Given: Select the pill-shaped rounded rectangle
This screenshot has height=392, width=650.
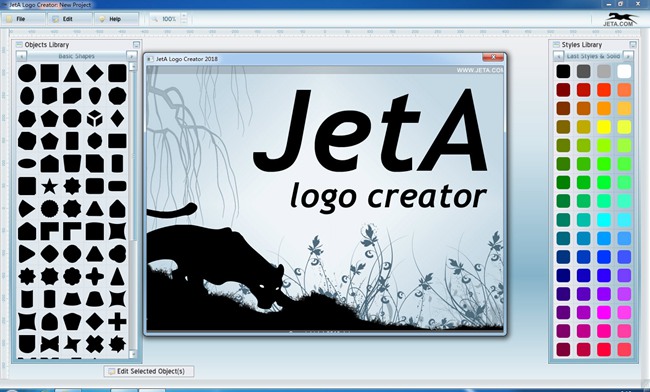Looking at the screenshot, I should [x=117, y=186].
